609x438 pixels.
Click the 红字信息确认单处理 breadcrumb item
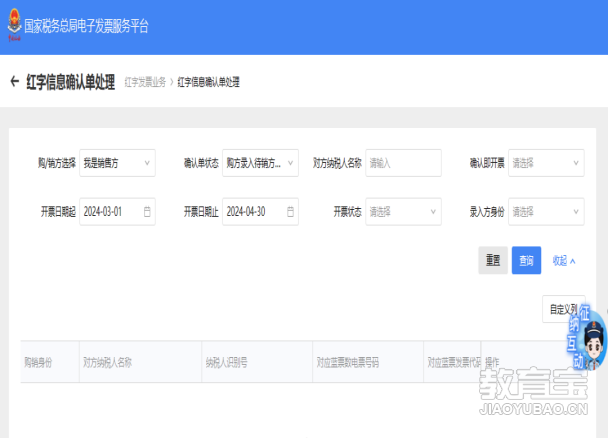[209, 82]
